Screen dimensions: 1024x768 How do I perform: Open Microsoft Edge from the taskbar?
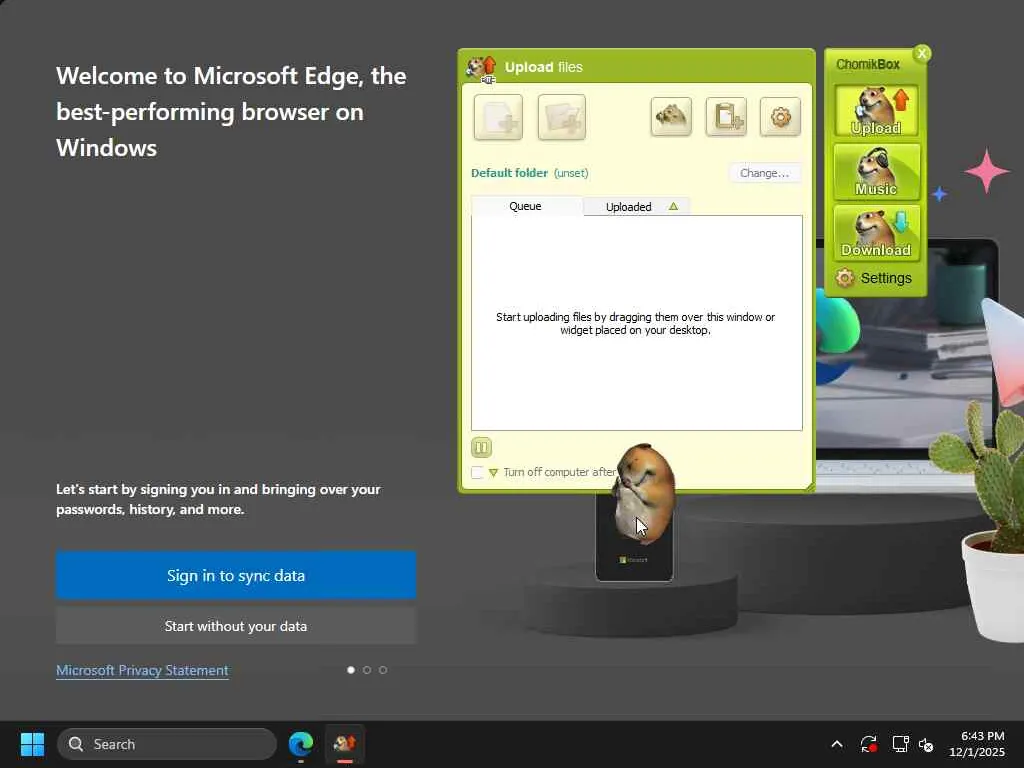[301, 744]
